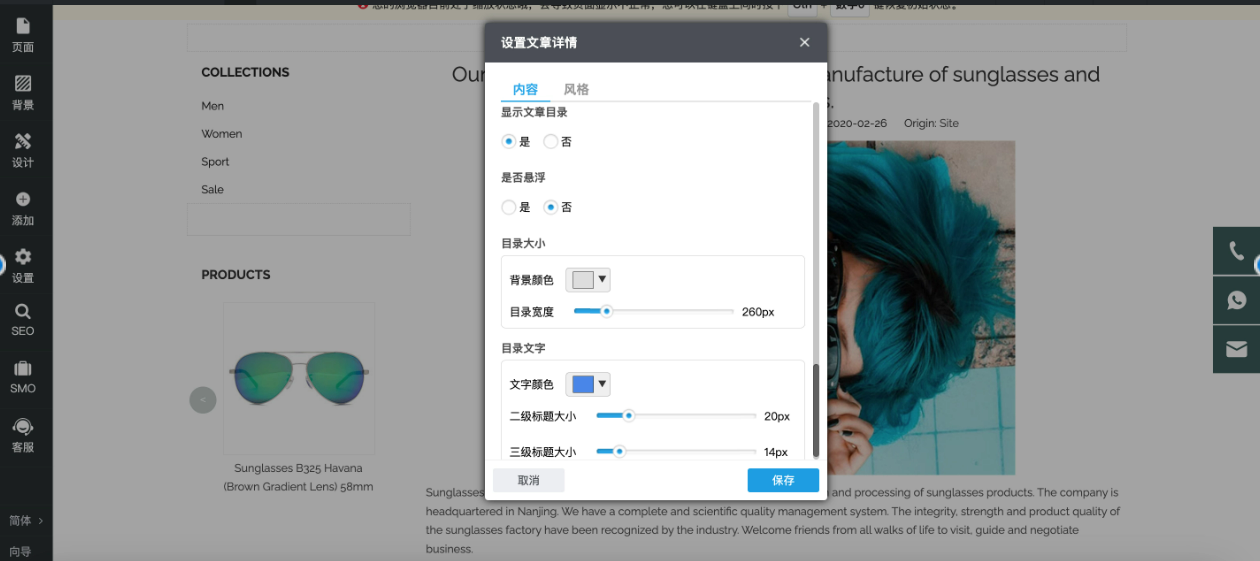Screen dimensions: 1260x561
Task: Open the SMO briefcase icon
Action: [22, 377]
